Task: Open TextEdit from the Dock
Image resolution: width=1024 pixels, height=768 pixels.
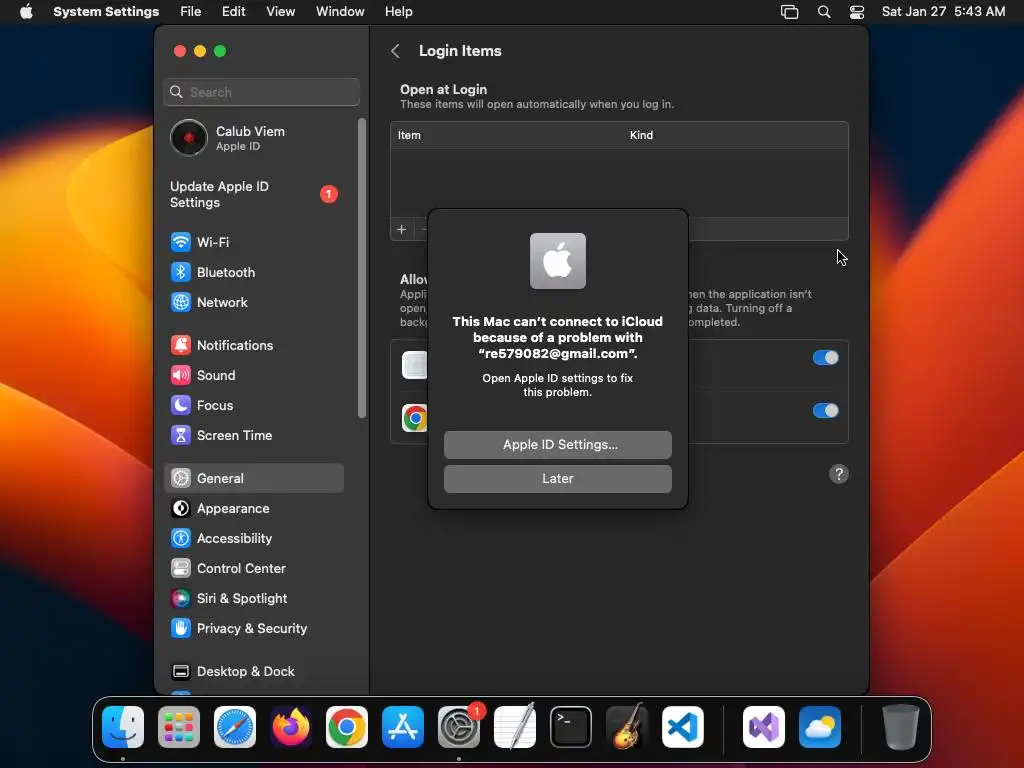Action: (x=515, y=727)
